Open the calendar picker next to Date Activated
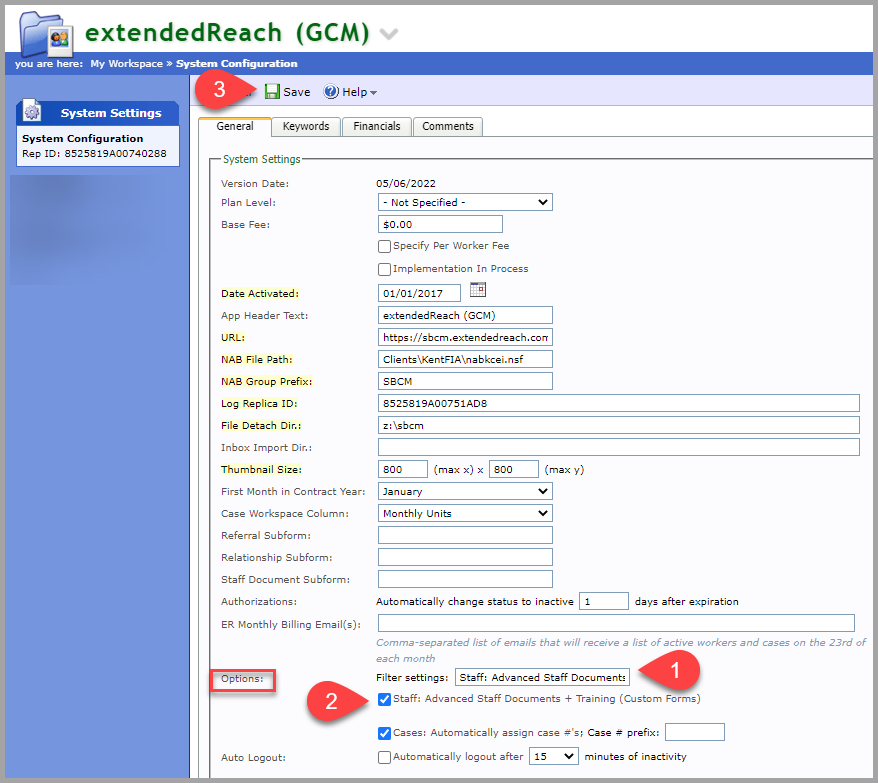 (478, 290)
